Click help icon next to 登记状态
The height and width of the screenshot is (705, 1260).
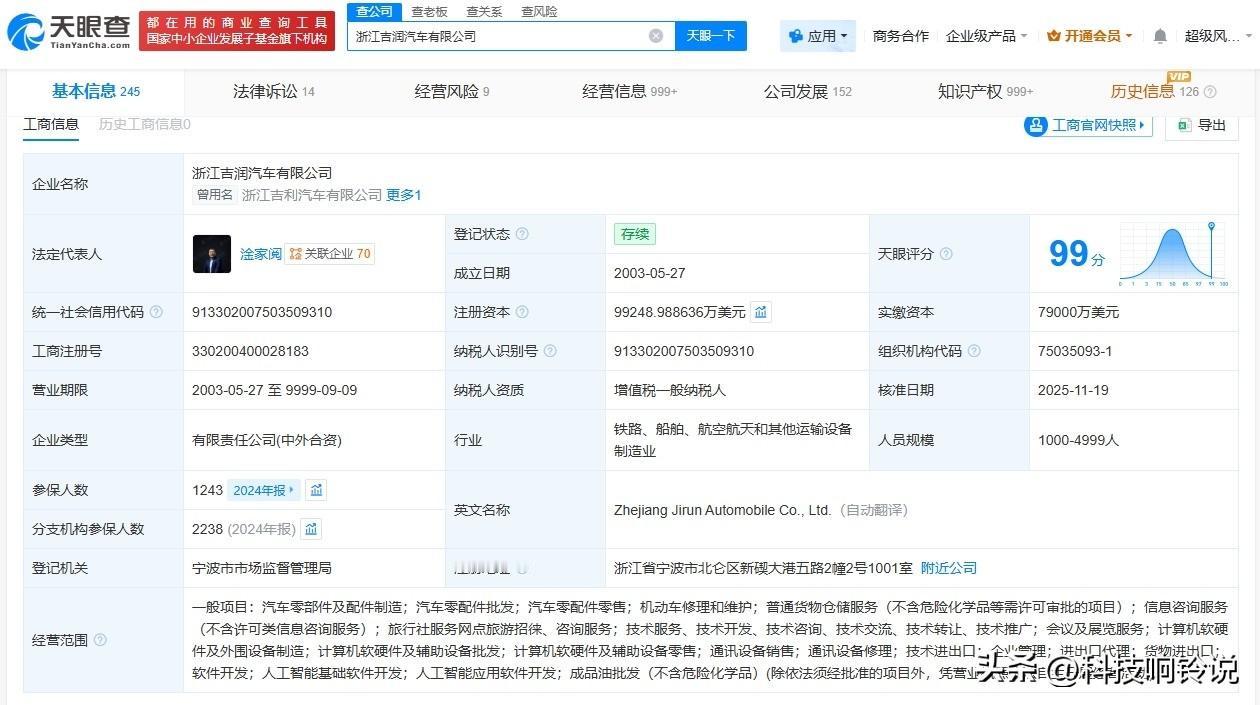[x=522, y=234]
